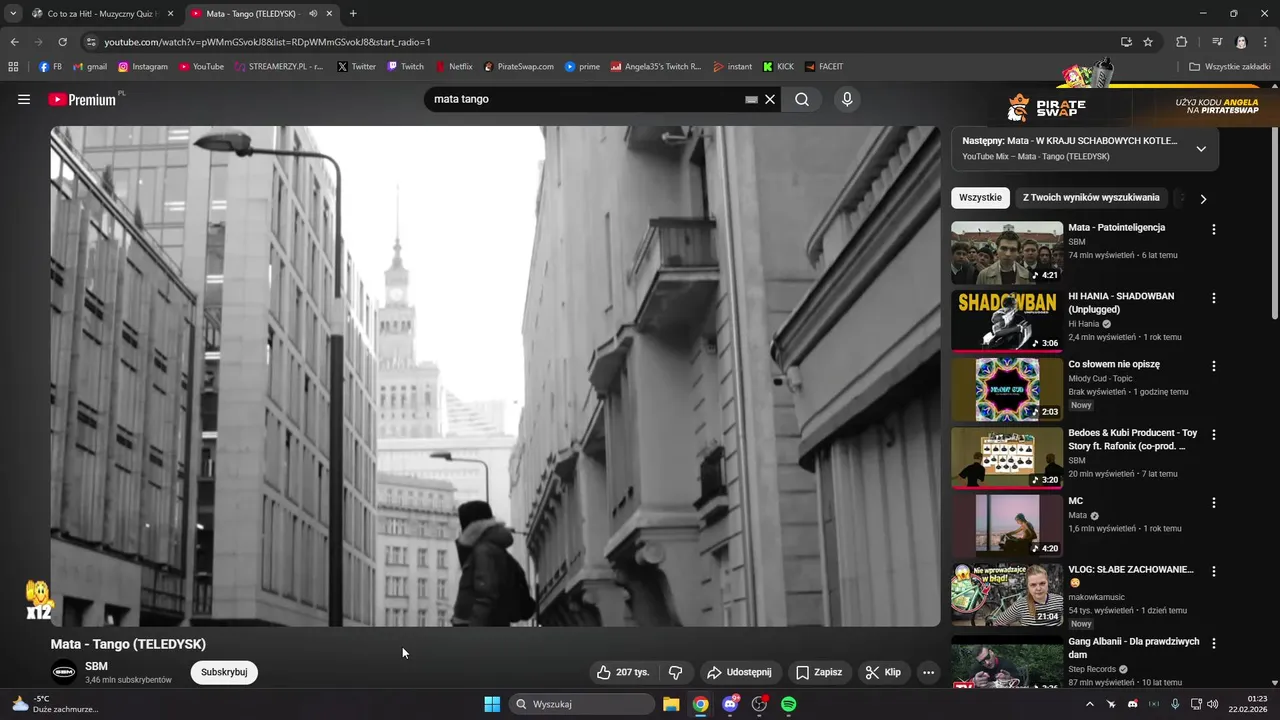The width and height of the screenshot is (1280, 720).
Task: Open options menu for MC video
Action: pos(1214,503)
